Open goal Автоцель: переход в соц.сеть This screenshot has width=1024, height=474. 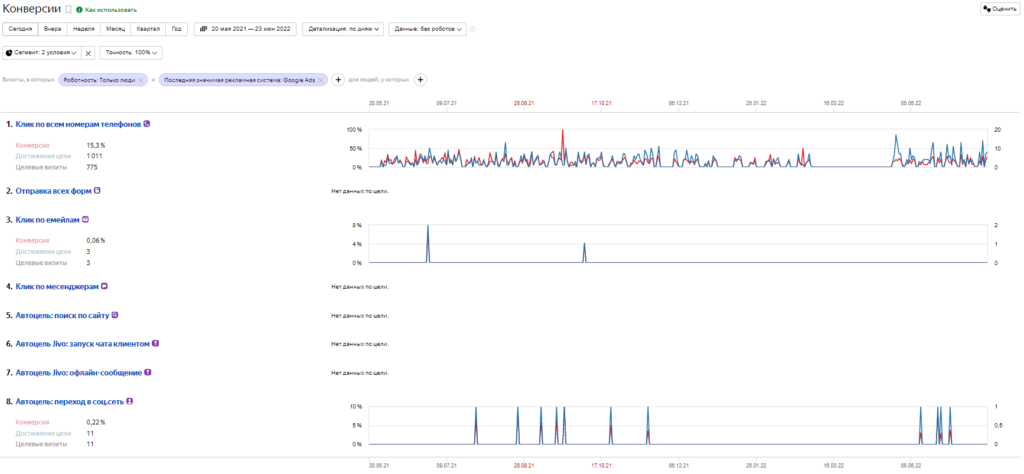(70, 401)
